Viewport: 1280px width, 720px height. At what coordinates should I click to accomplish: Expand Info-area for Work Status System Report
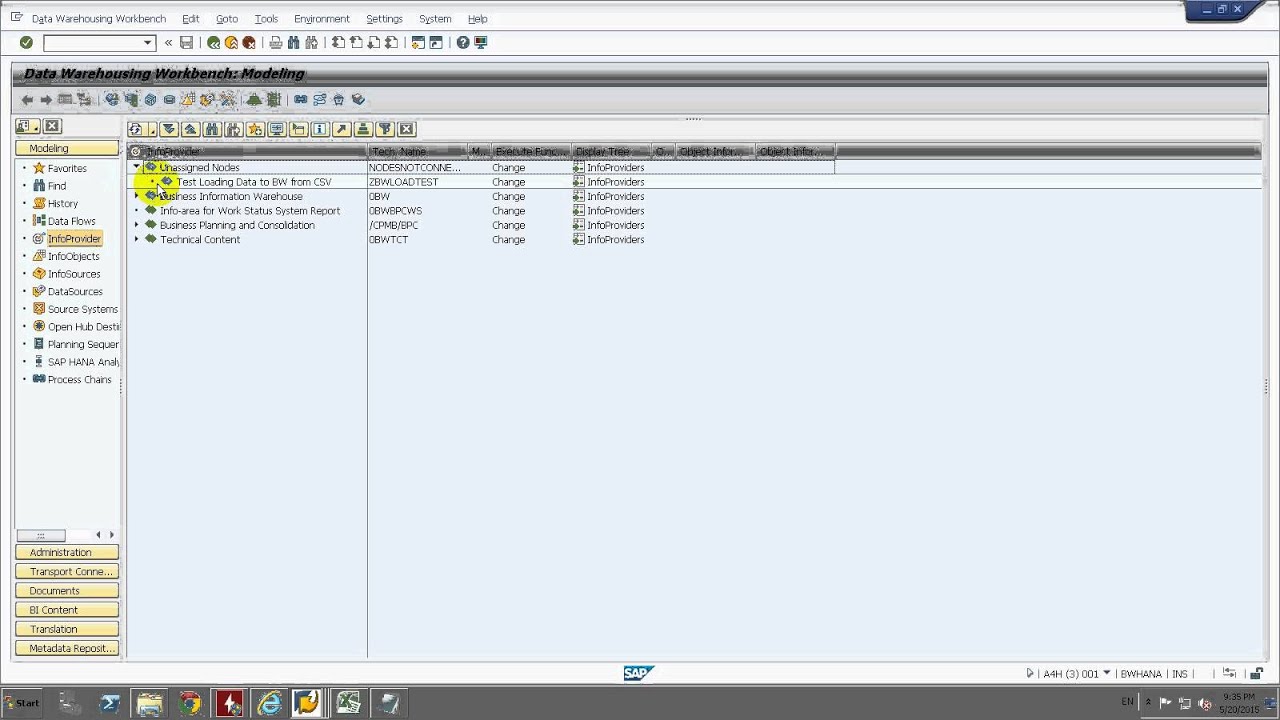137,211
